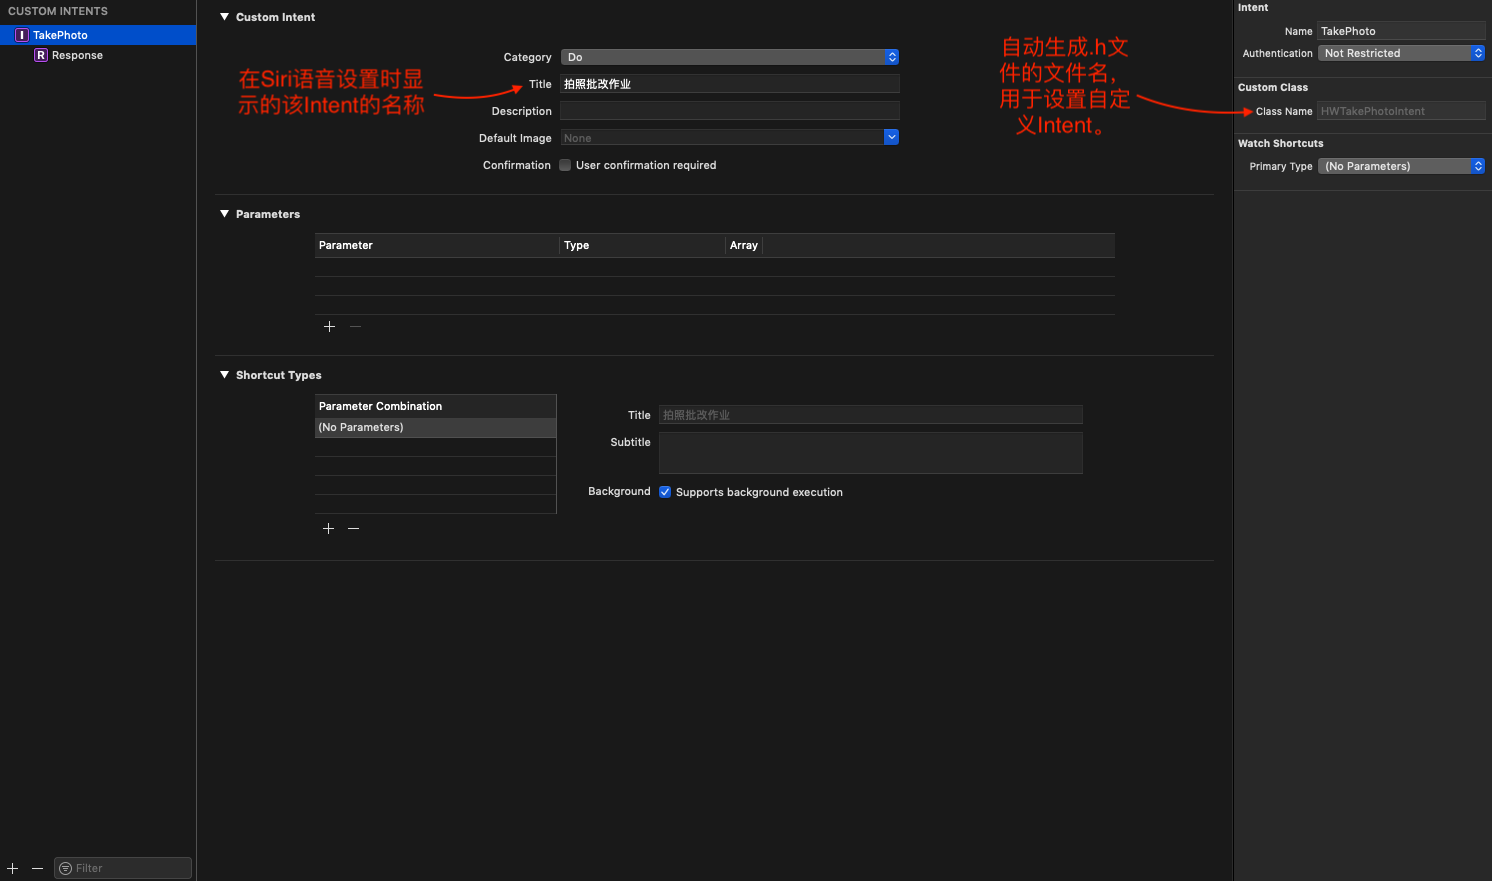Click the plus icon below Parameters table
The image size is (1492, 881).
tap(329, 327)
